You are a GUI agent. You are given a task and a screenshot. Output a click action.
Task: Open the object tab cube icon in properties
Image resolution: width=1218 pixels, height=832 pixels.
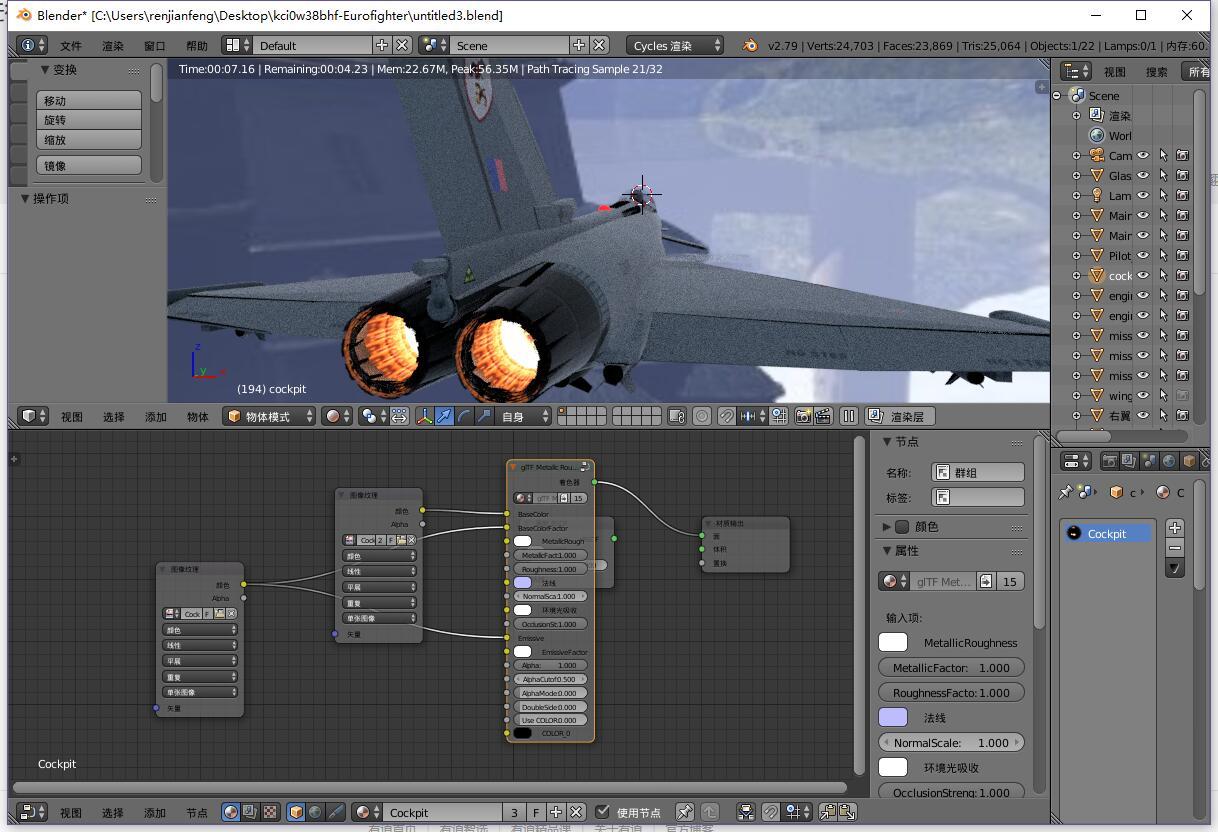click(x=1189, y=461)
